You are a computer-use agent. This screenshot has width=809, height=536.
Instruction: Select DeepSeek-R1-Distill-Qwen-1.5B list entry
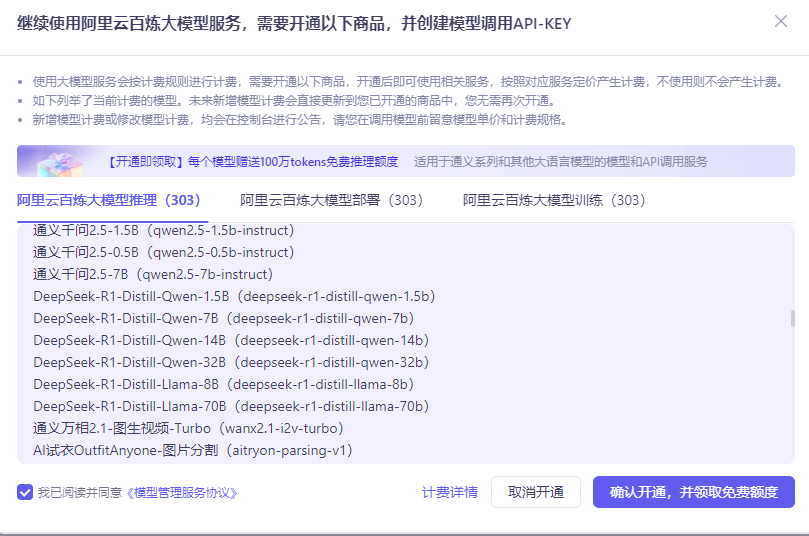(x=234, y=296)
